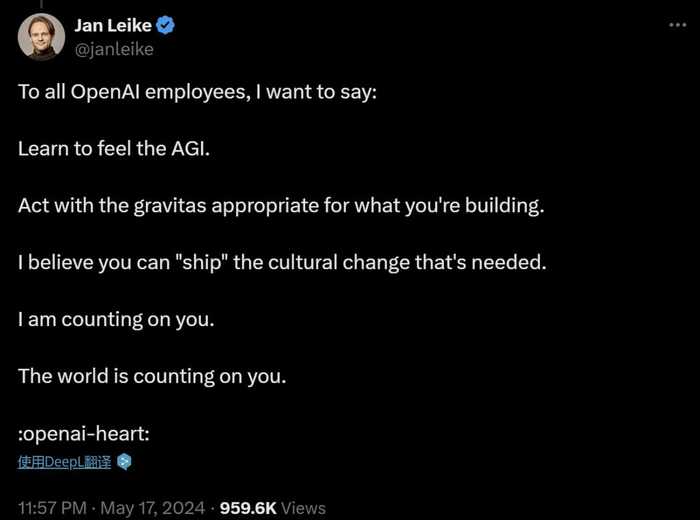The image size is (700, 520).
Task: Click the "I believe you can" sentence
Action: [281, 263]
